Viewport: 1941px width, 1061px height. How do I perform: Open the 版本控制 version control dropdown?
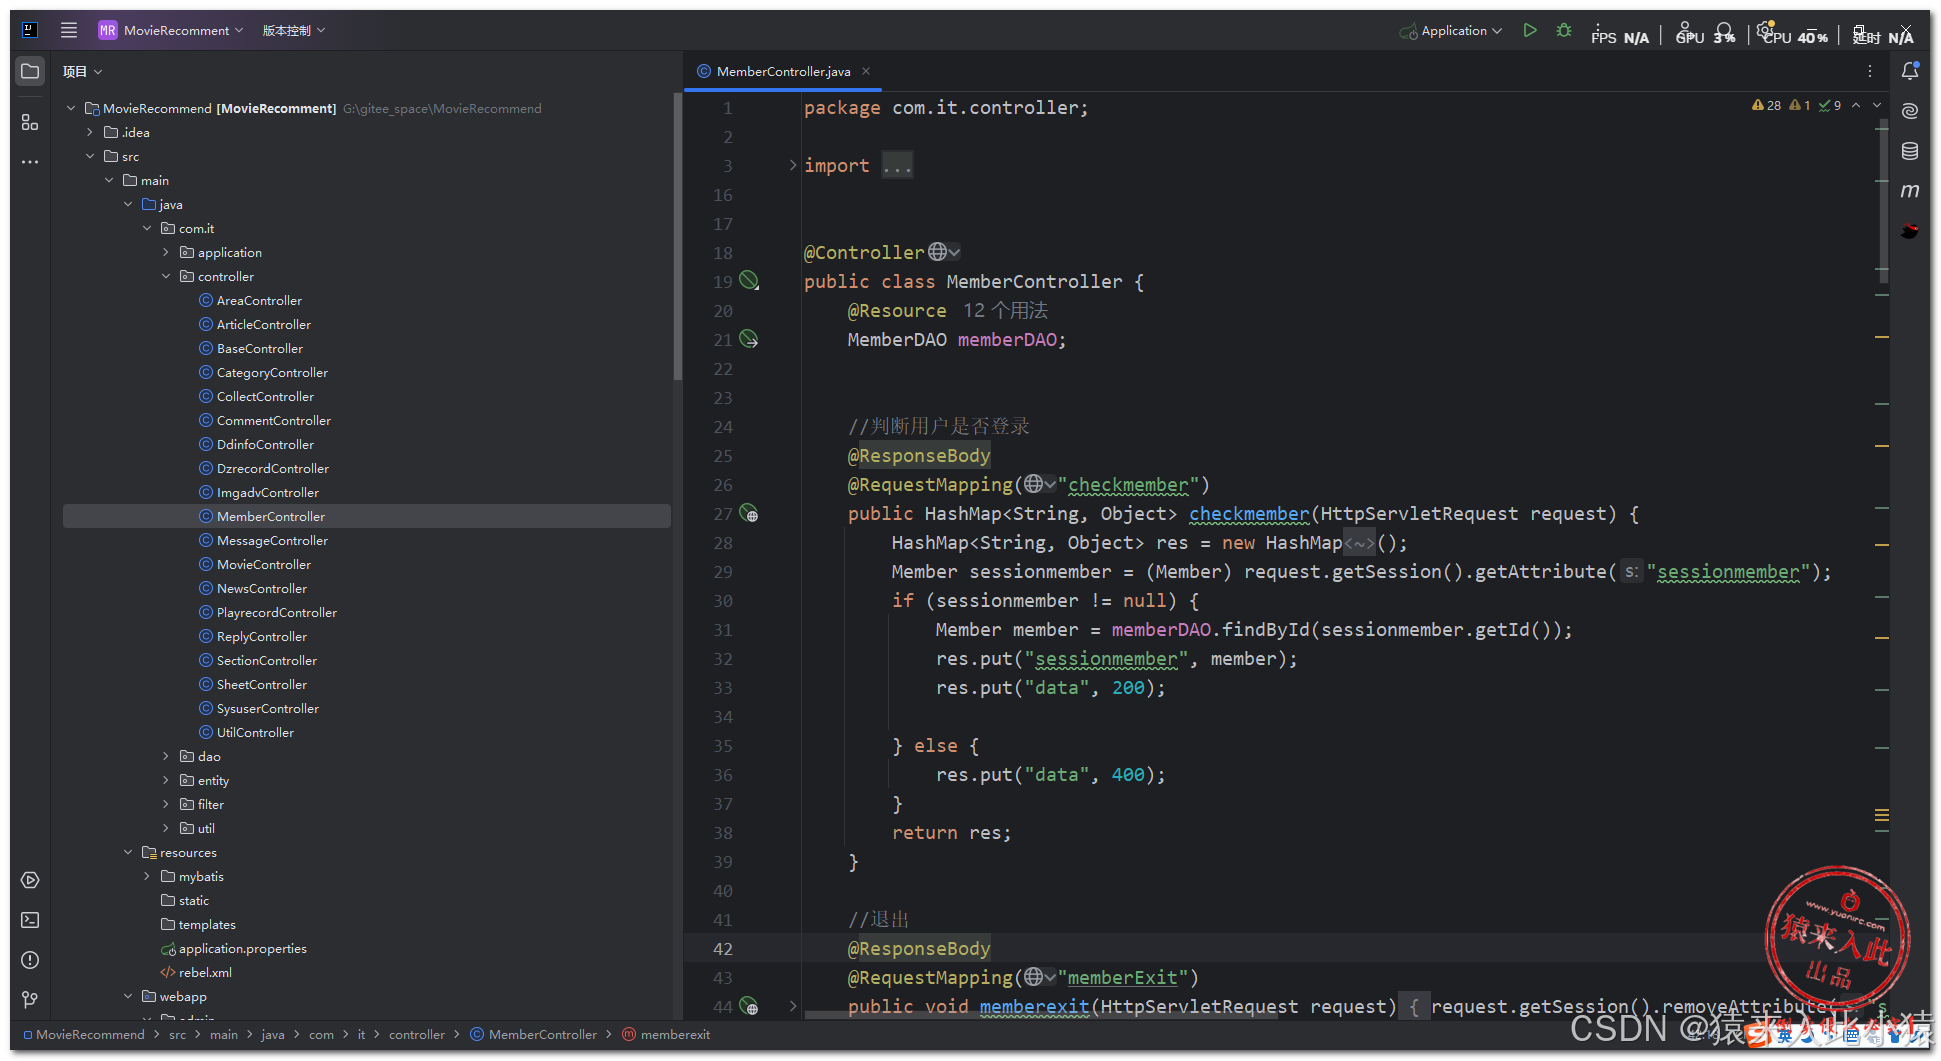tap(294, 30)
